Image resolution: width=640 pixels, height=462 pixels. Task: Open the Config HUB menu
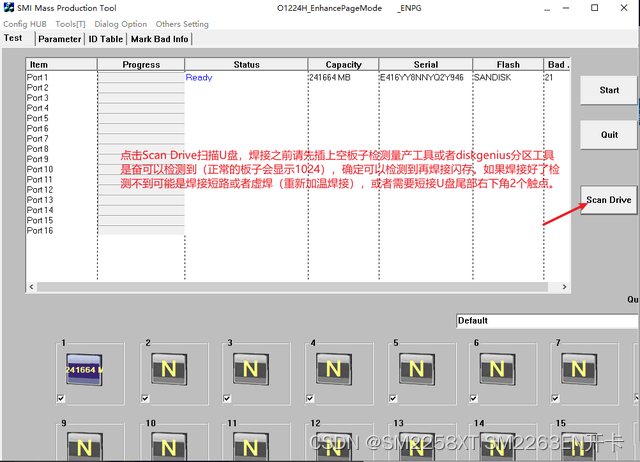(25, 24)
